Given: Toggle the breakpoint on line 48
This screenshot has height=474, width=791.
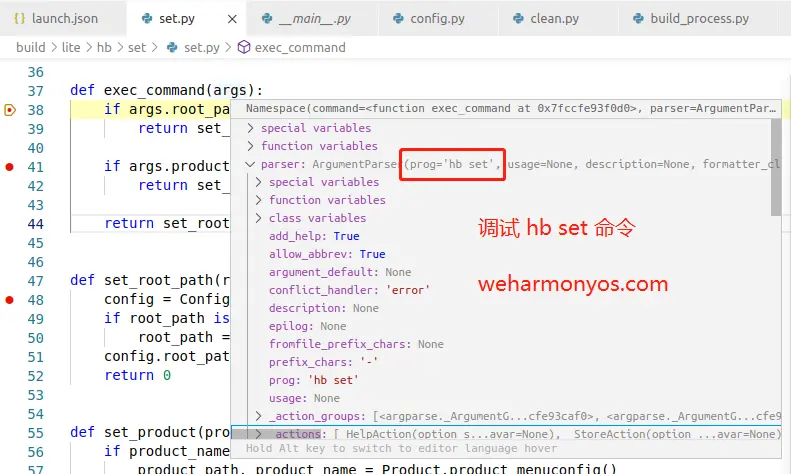Looking at the screenshot, I should [x=10, y=300].
